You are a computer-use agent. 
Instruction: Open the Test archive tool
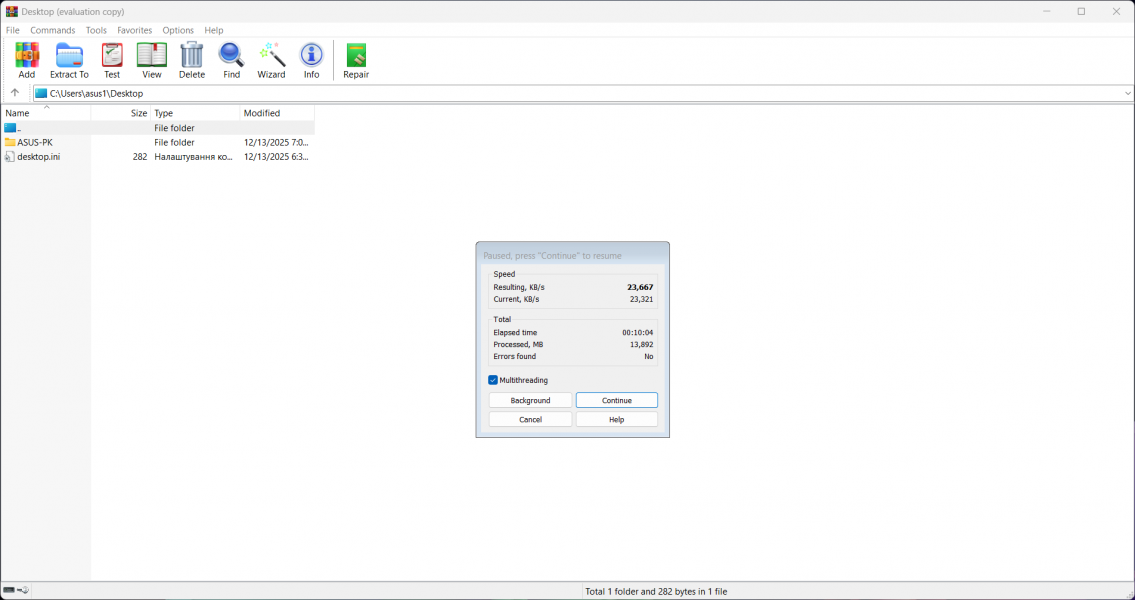click(111, 58)
